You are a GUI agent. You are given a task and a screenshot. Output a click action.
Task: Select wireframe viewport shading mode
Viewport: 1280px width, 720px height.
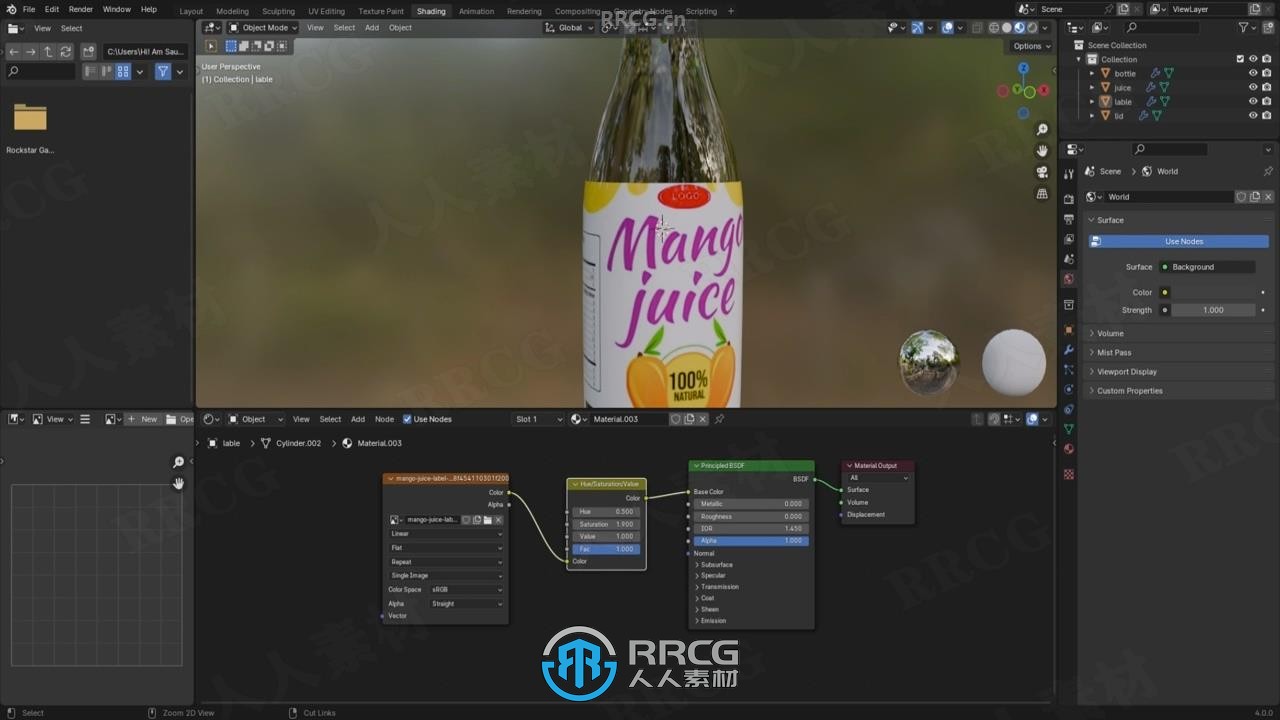(x=994, y=28)
